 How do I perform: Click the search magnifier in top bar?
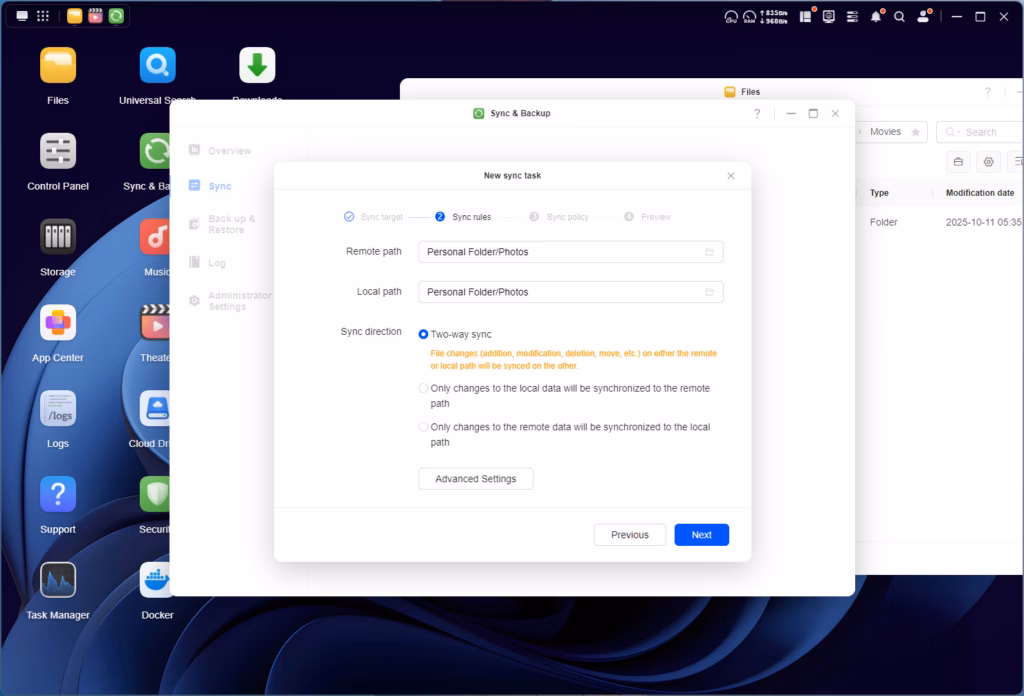click(900, 17)
